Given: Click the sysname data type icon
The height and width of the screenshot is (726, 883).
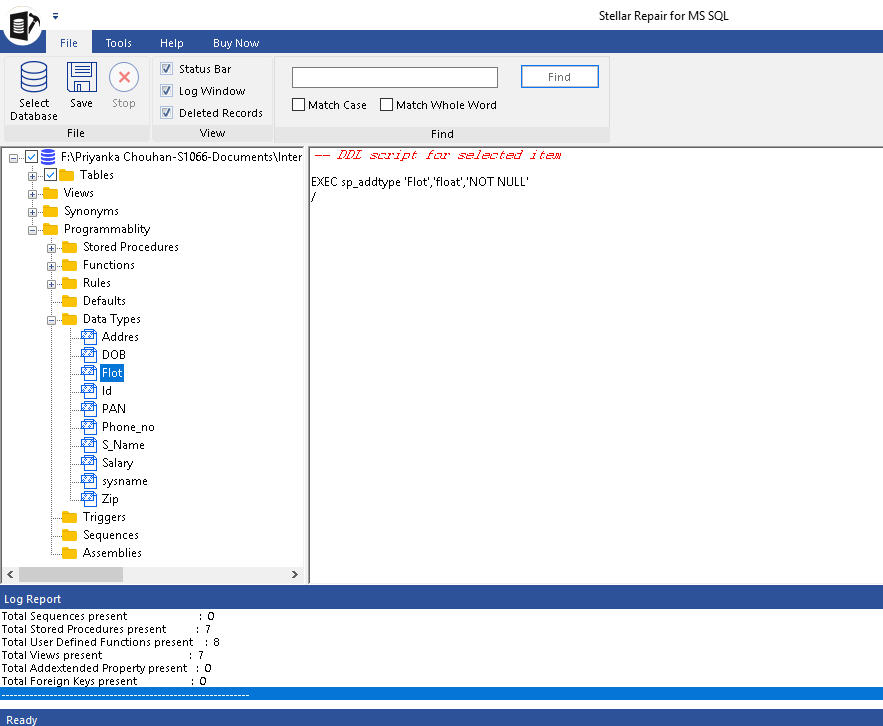Looking at the screenshot, I should coord(89,481).
